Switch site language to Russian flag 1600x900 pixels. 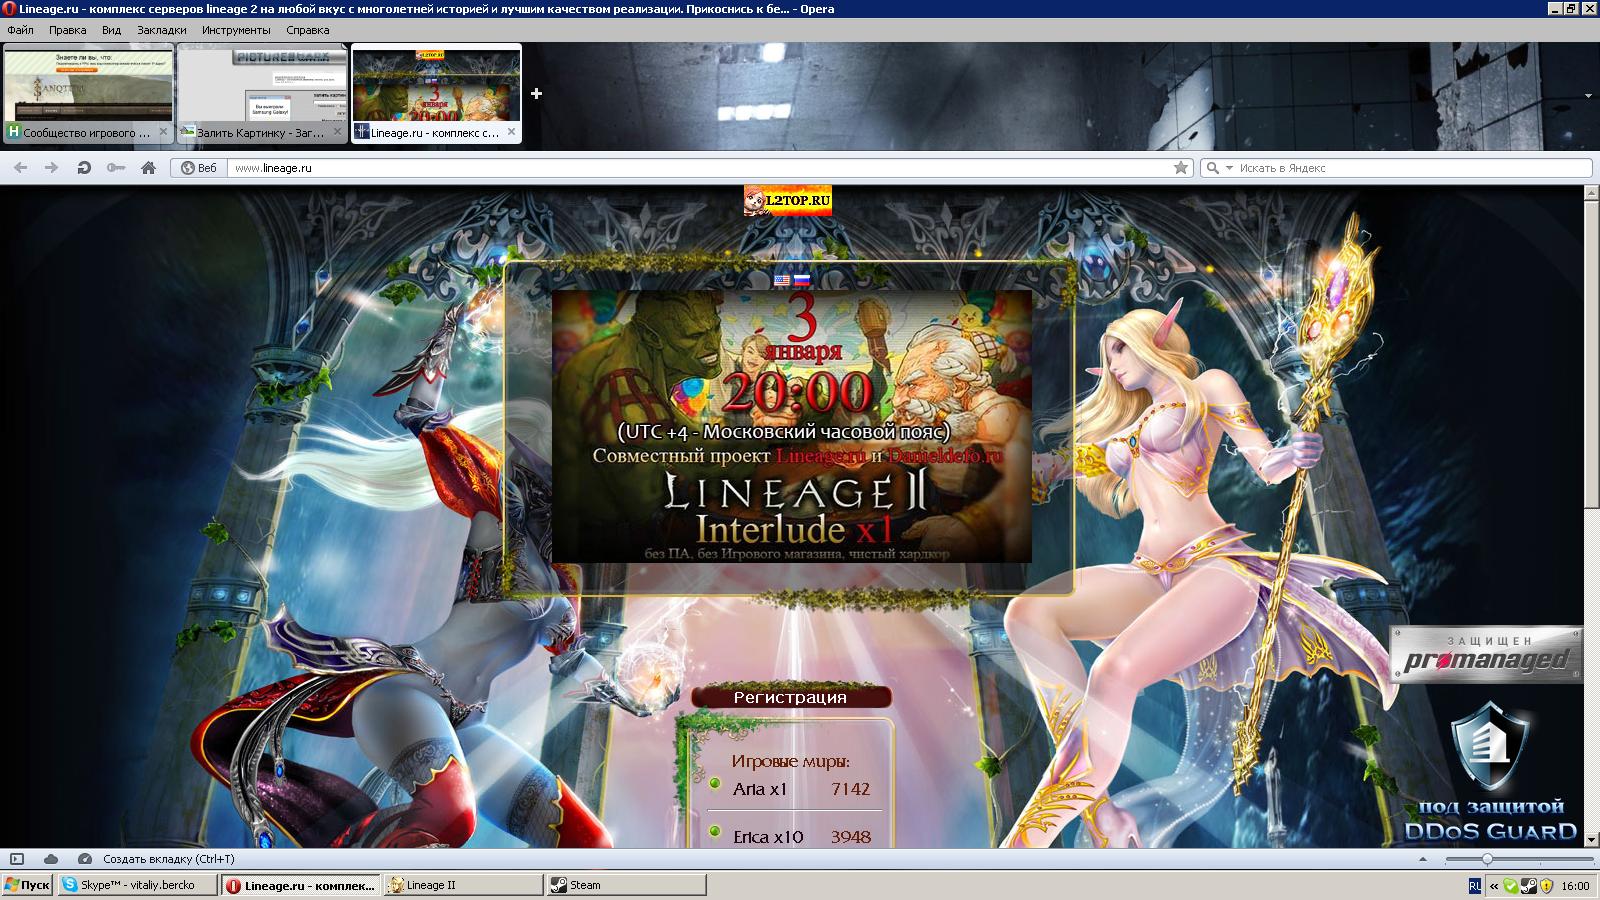coord(802,281)
